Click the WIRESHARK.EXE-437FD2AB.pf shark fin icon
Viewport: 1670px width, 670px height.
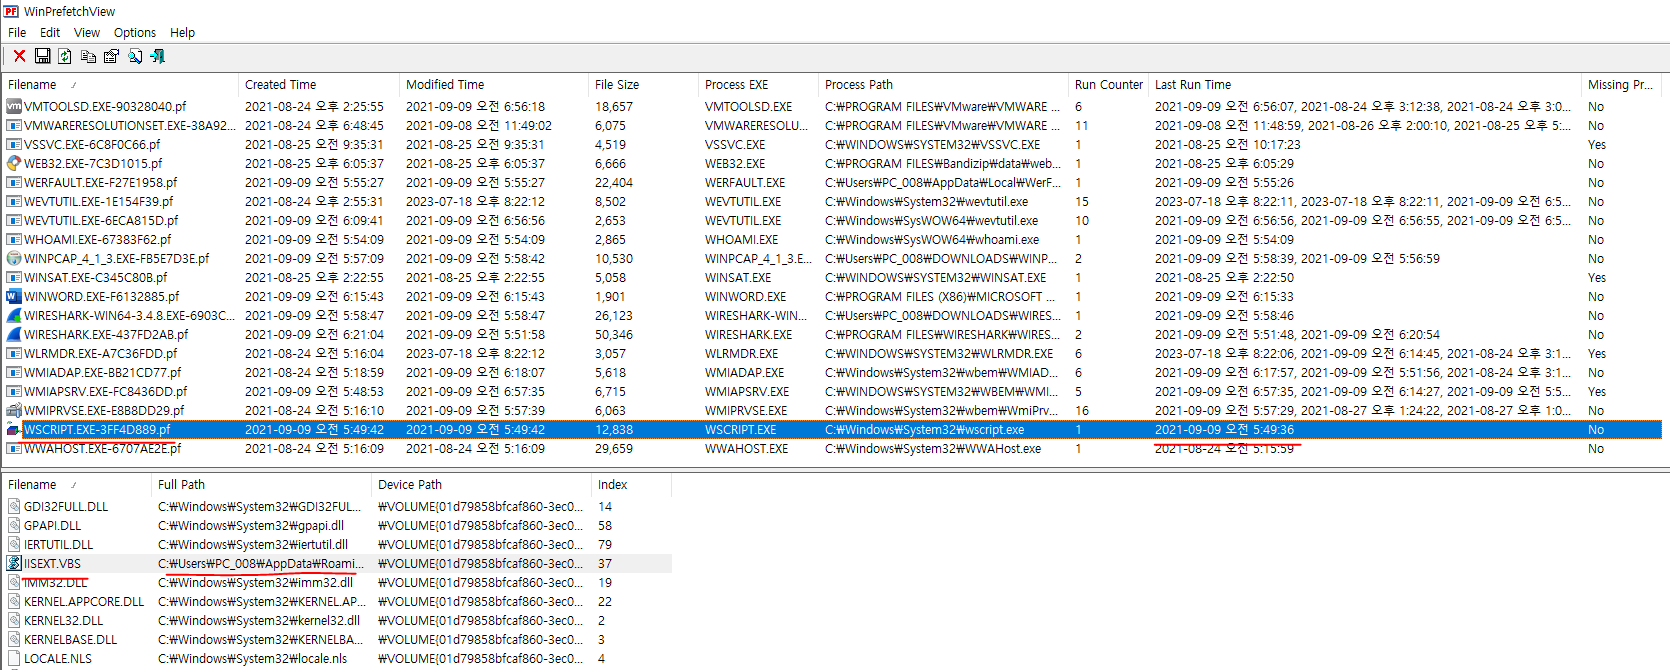click(14, 335)
